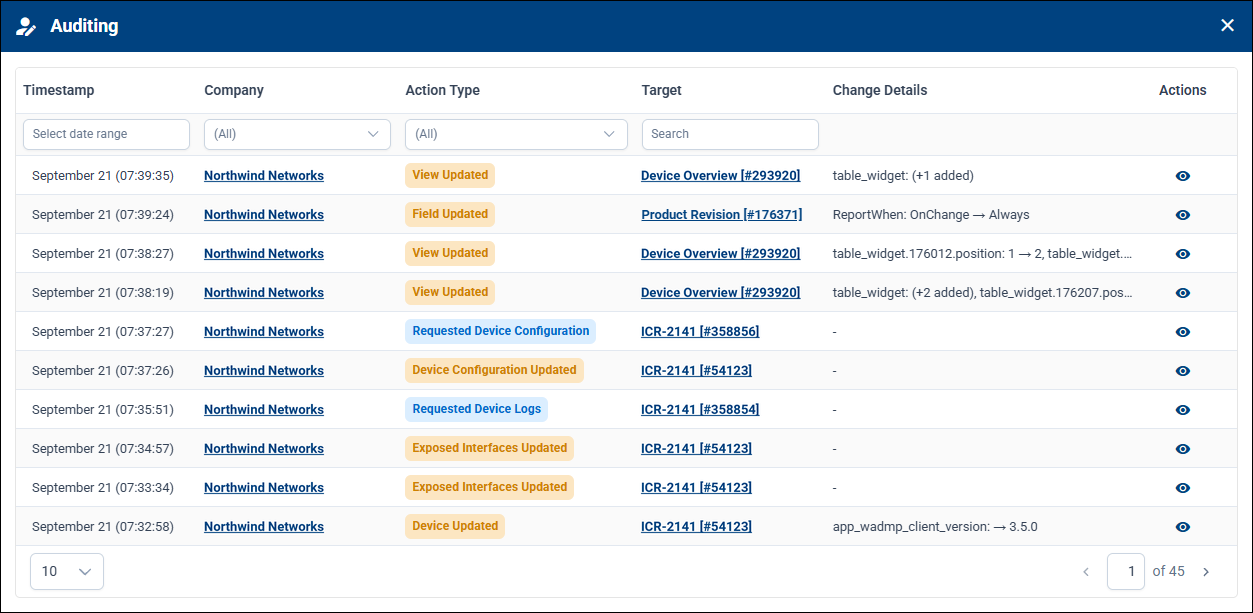Click the View Updated badge at 07:39:35
Screen dimensions: 1253x613
pos(450,175)
